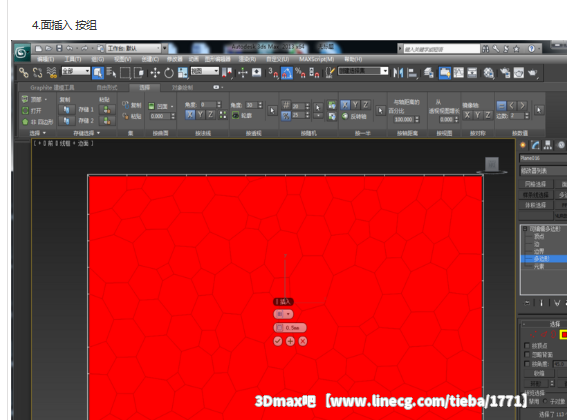The height and width of the screenshot is (420, 567).
Task: Click the Edit Named Selection Sets icon
Action: pos(330,73)
